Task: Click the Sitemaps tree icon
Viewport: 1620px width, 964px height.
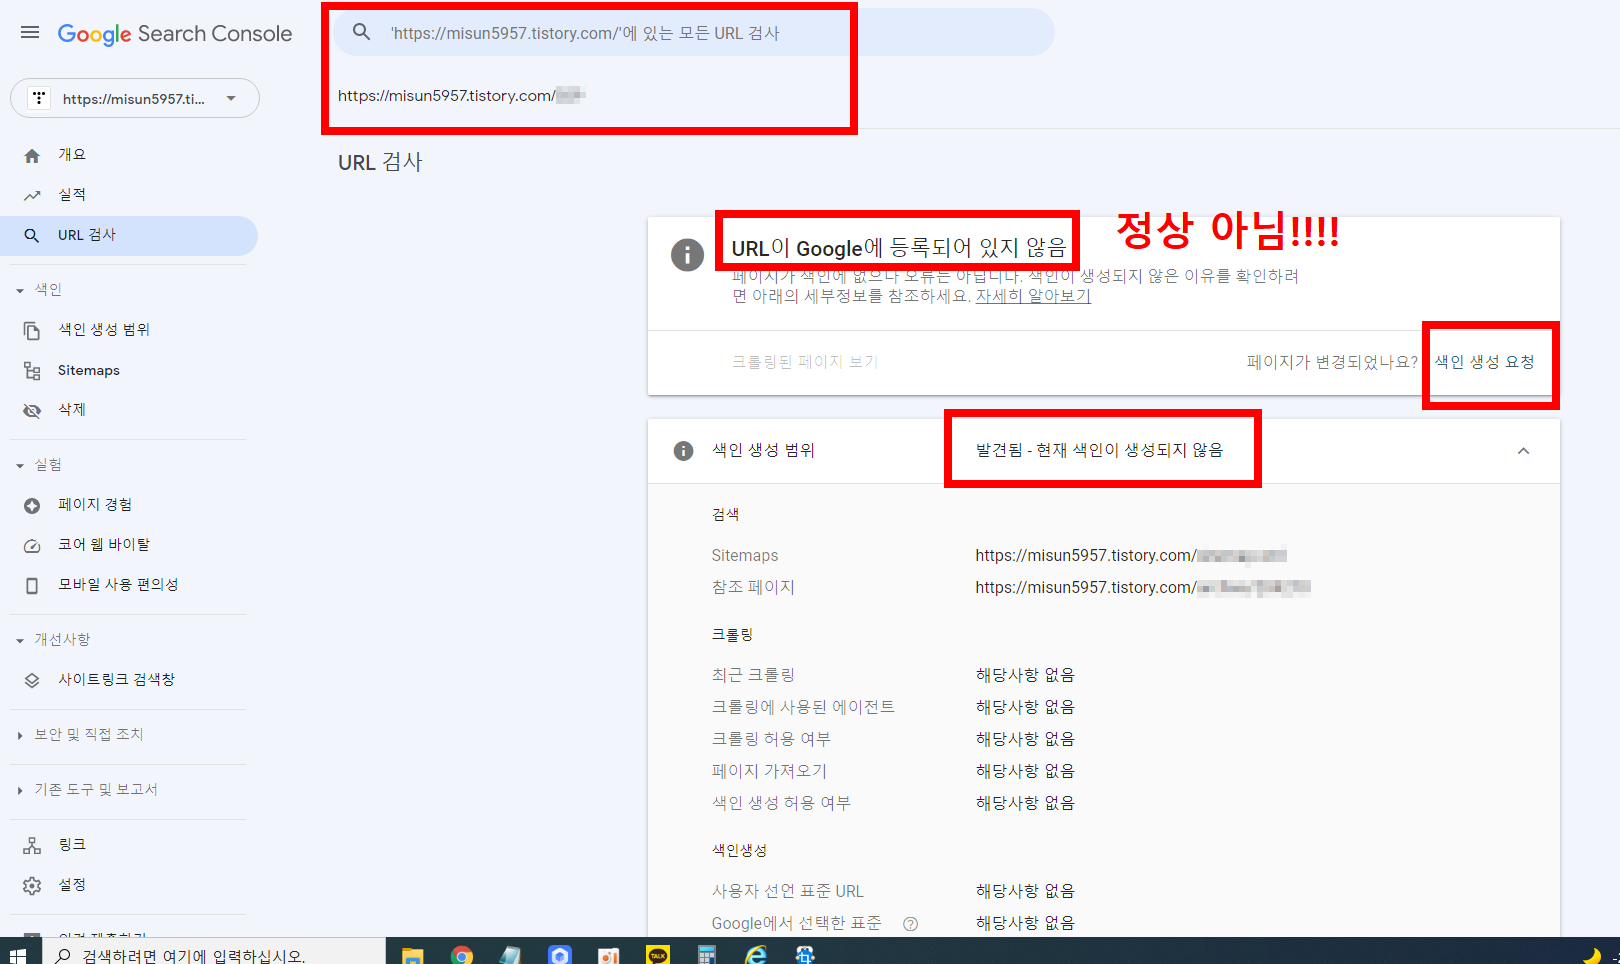Action: pos(32,371)
